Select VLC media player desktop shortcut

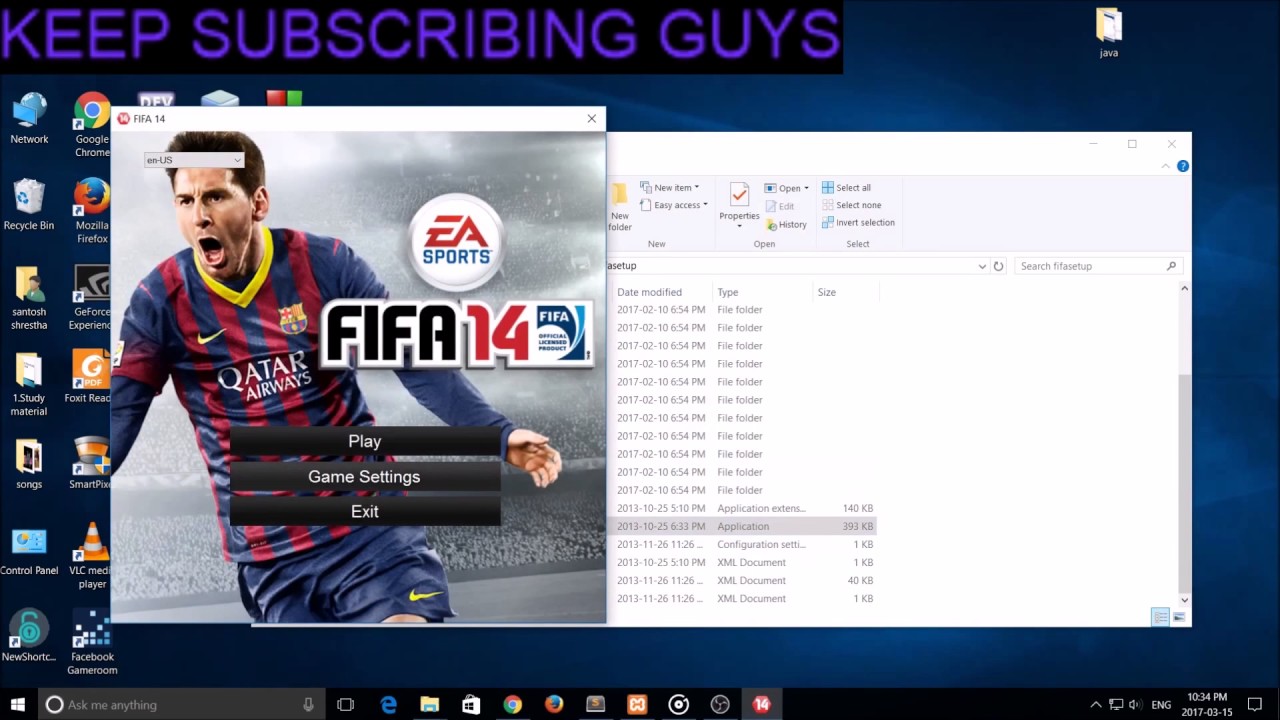(x=92, y=556)
